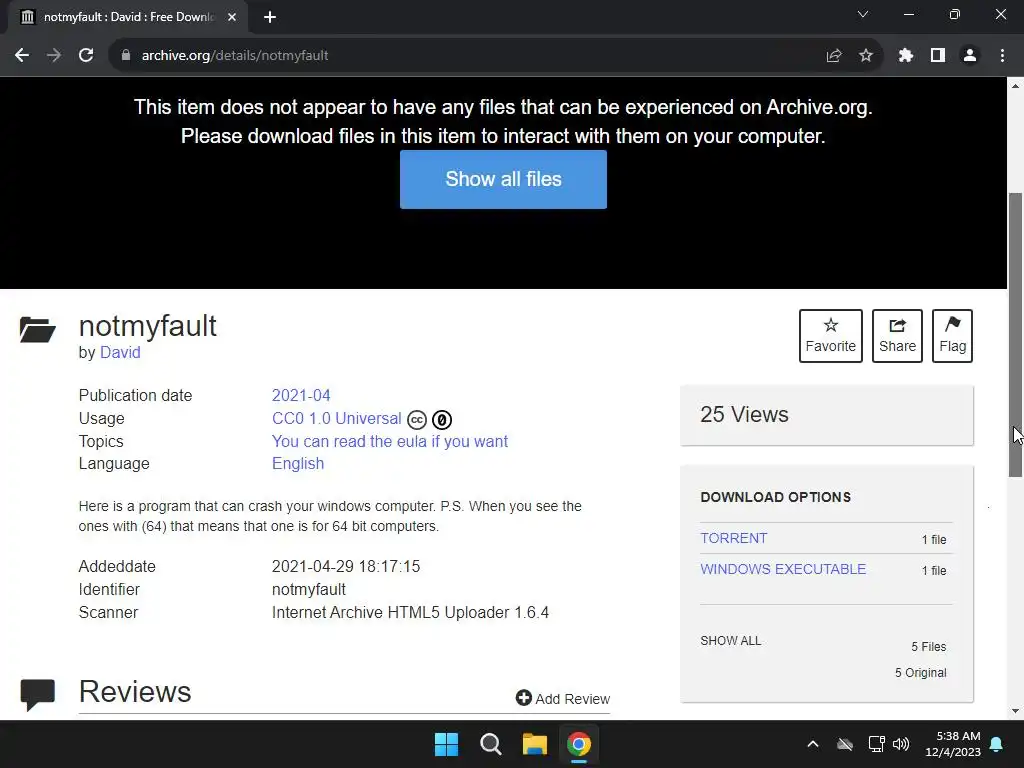Click the Share button for this item
Viewport: 1024px width, 768px height.
click(x=897, y=336)
